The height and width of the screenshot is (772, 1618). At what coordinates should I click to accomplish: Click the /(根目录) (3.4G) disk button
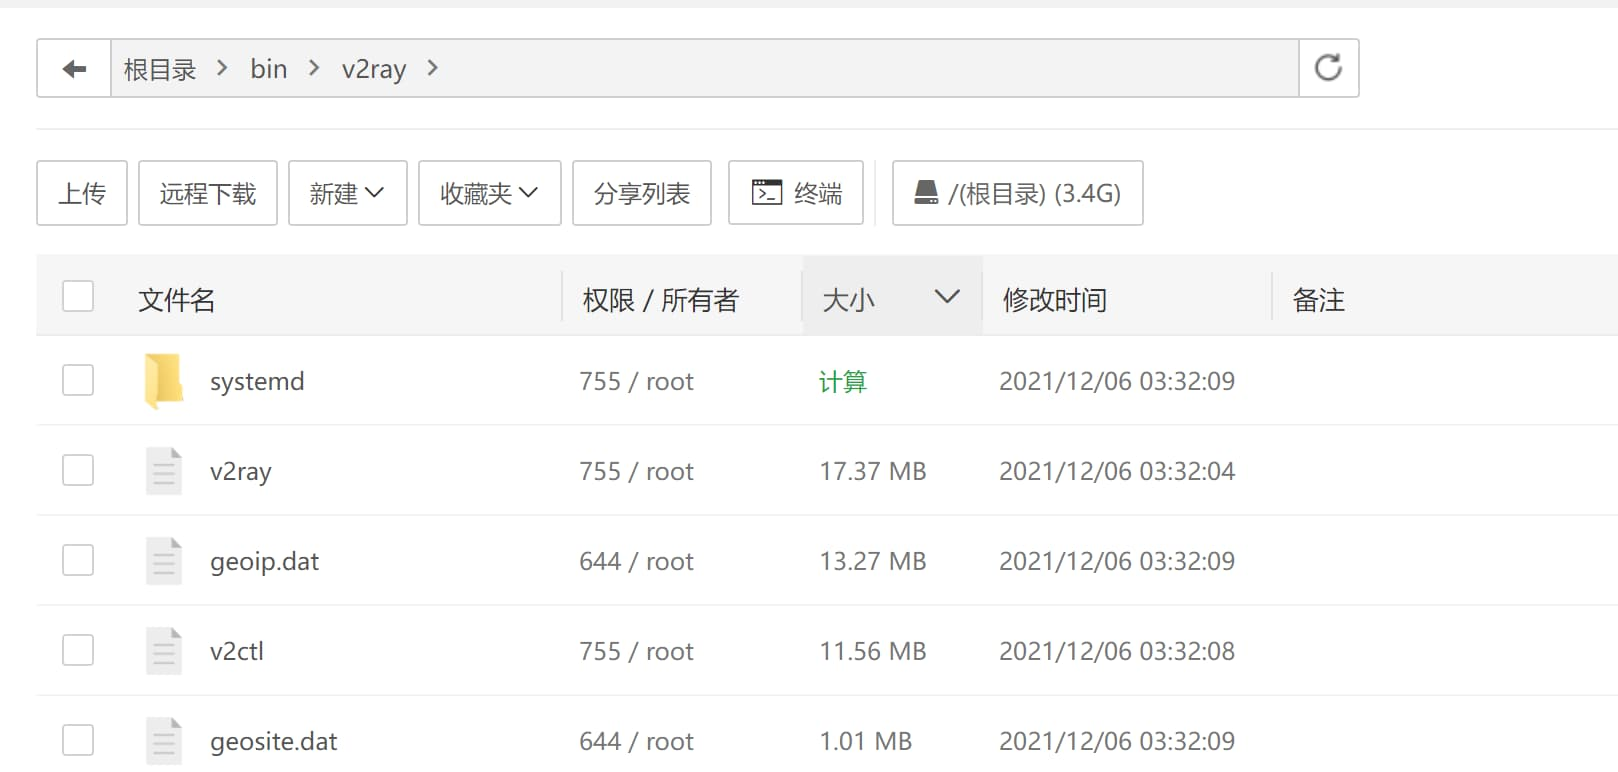click(x=1018, y=193)
